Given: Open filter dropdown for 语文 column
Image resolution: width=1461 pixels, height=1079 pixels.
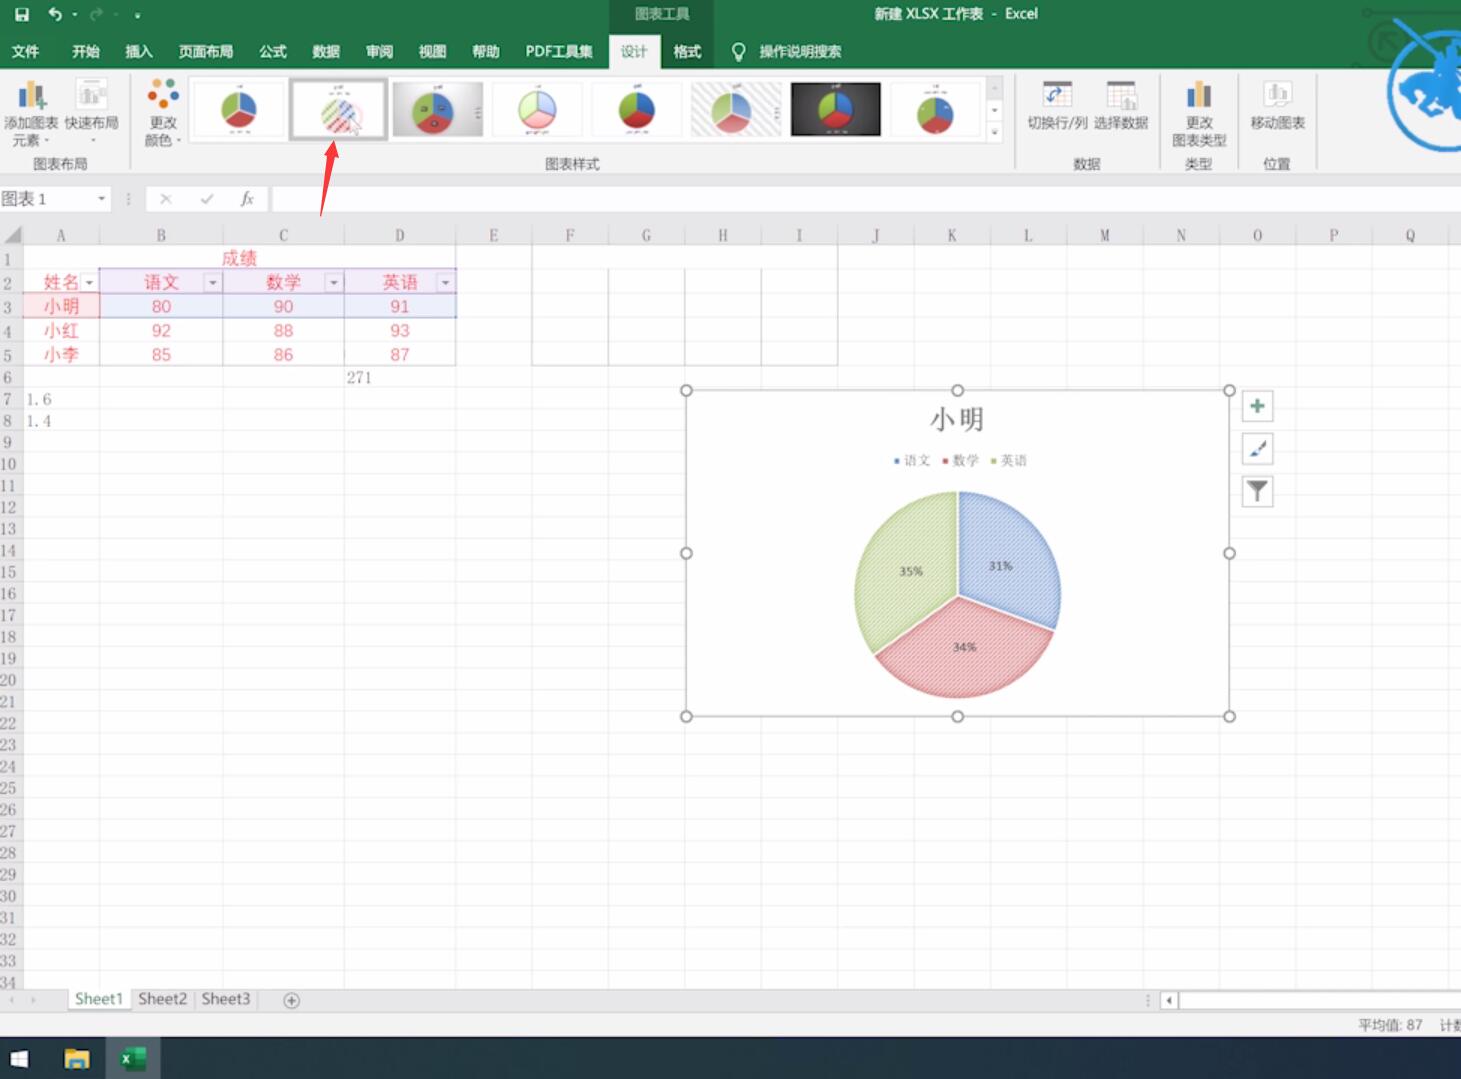Looking at the screenshot, I should pos(212,283).
